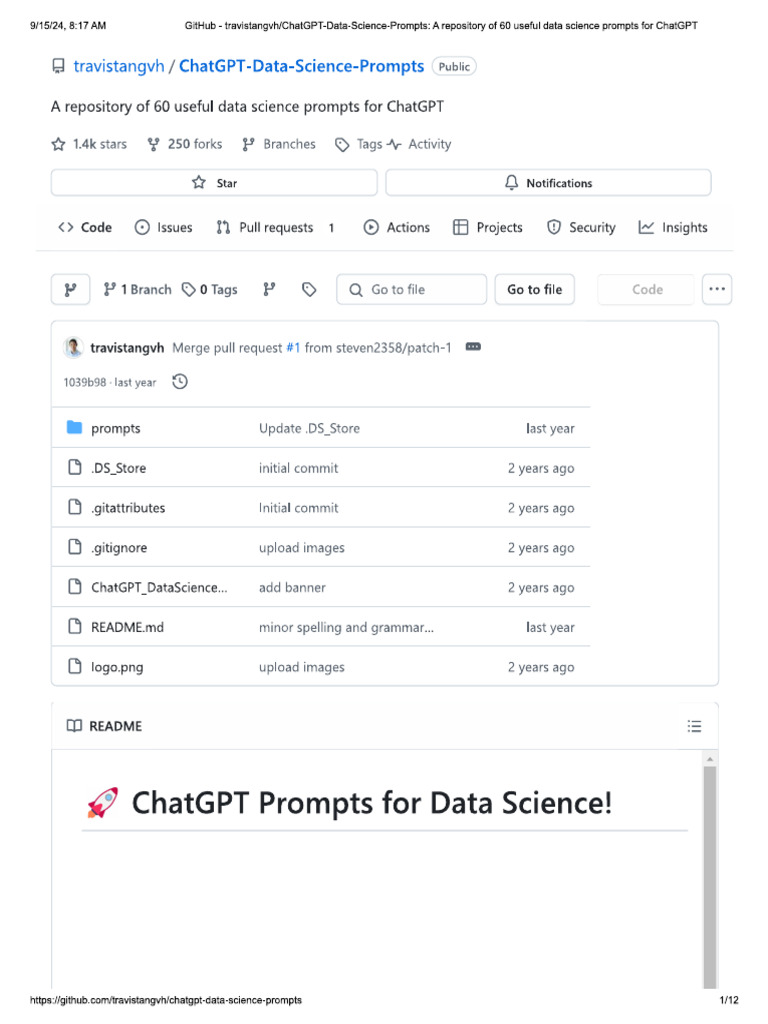
Task: Expand commit message ellipsis icon
Action: pos(473,347)
